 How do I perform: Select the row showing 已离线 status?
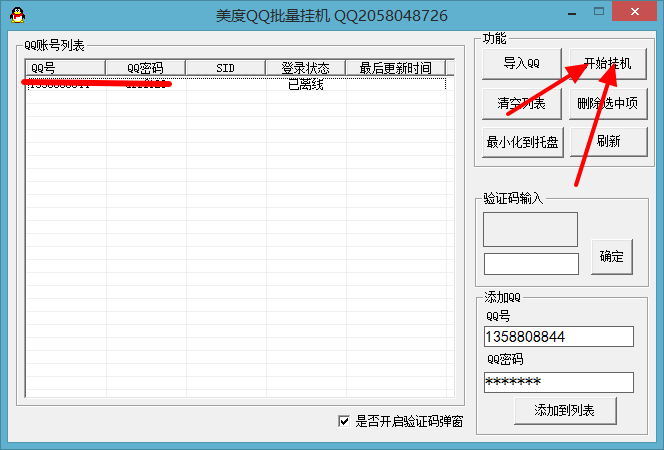[x=236, y=84]
